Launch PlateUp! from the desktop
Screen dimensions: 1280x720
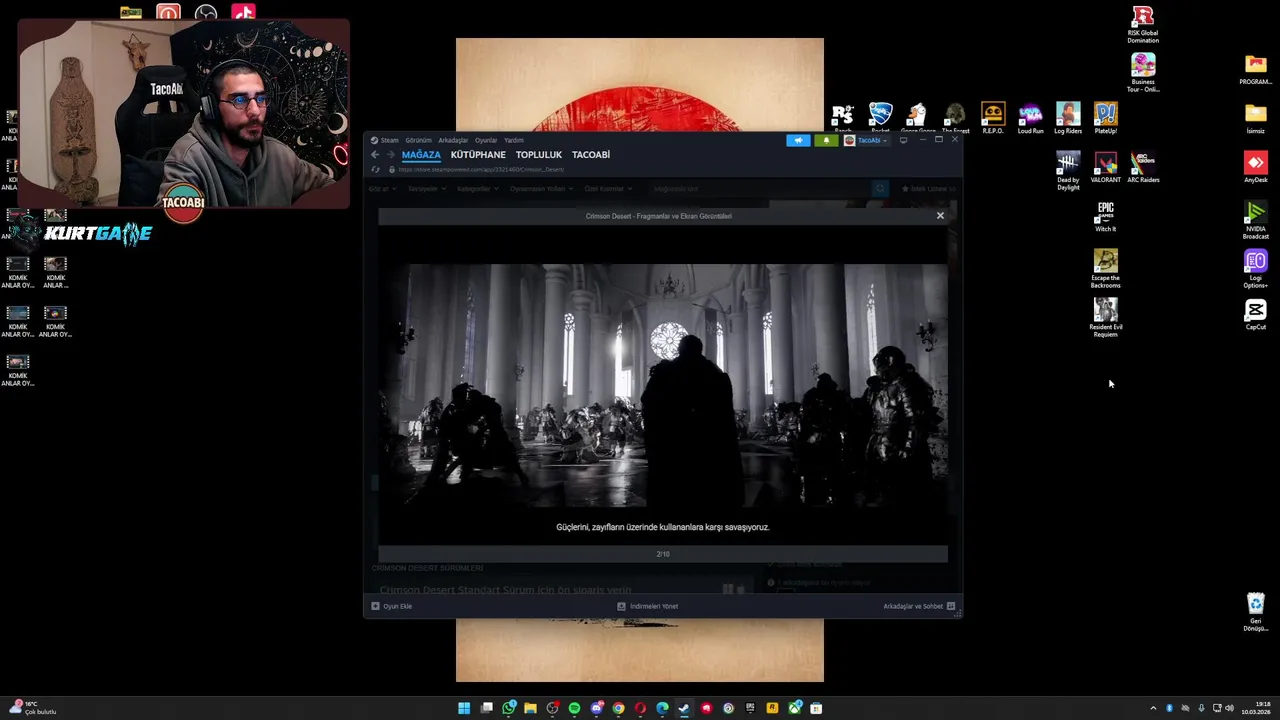tap(1105, 118)
